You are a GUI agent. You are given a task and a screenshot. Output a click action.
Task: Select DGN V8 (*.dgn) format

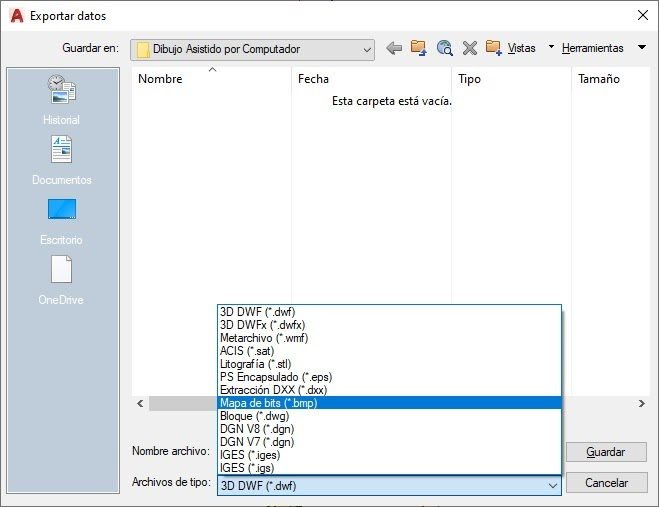[389, 429]
